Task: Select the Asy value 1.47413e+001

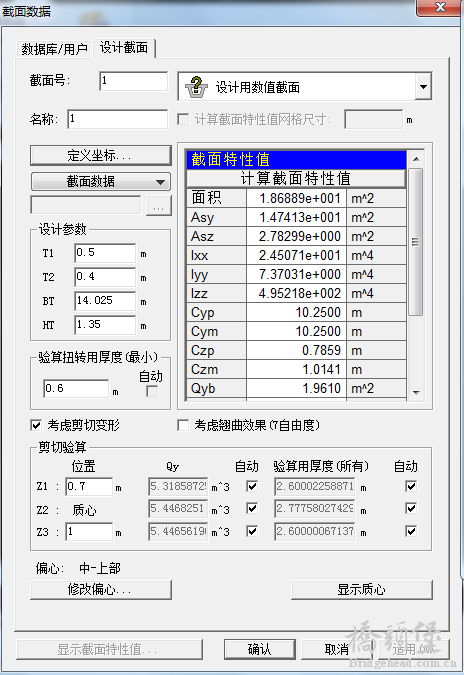Action: 296,217
